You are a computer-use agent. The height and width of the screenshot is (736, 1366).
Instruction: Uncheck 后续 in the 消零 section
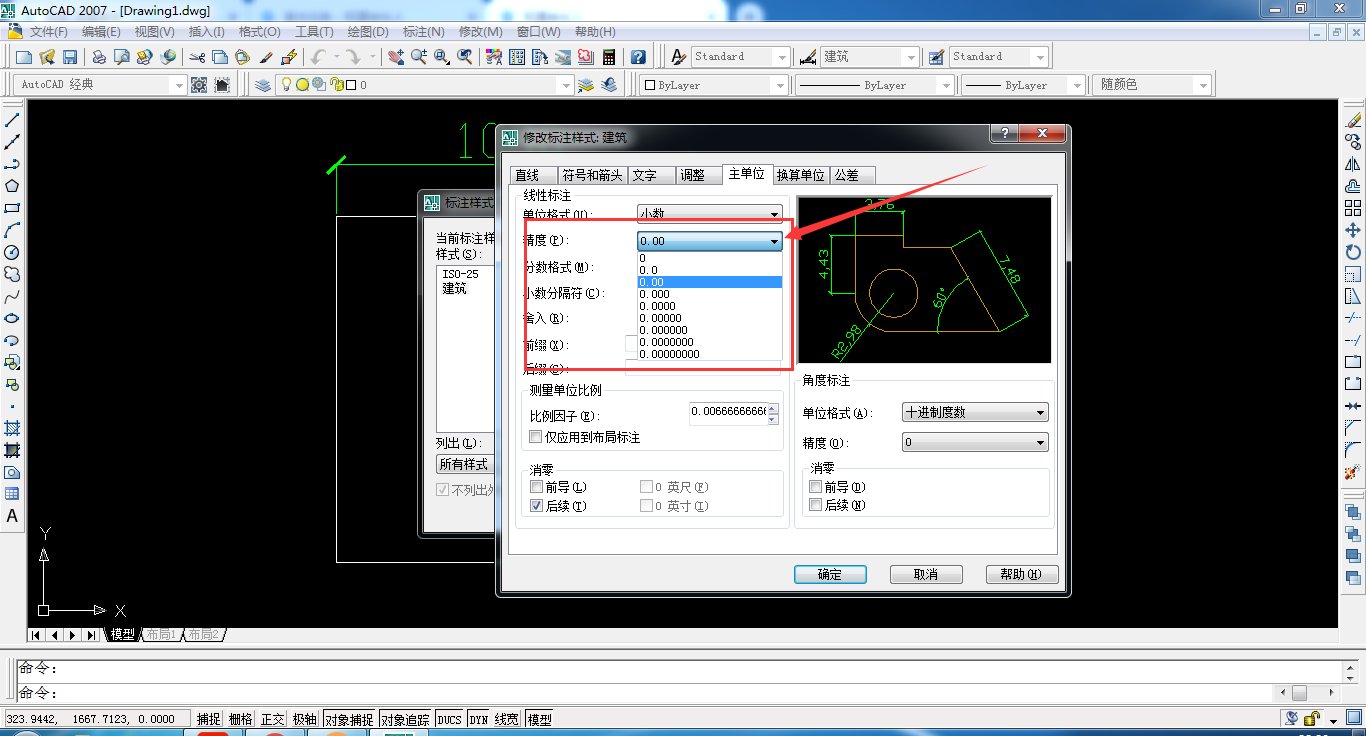pos(537,505)
